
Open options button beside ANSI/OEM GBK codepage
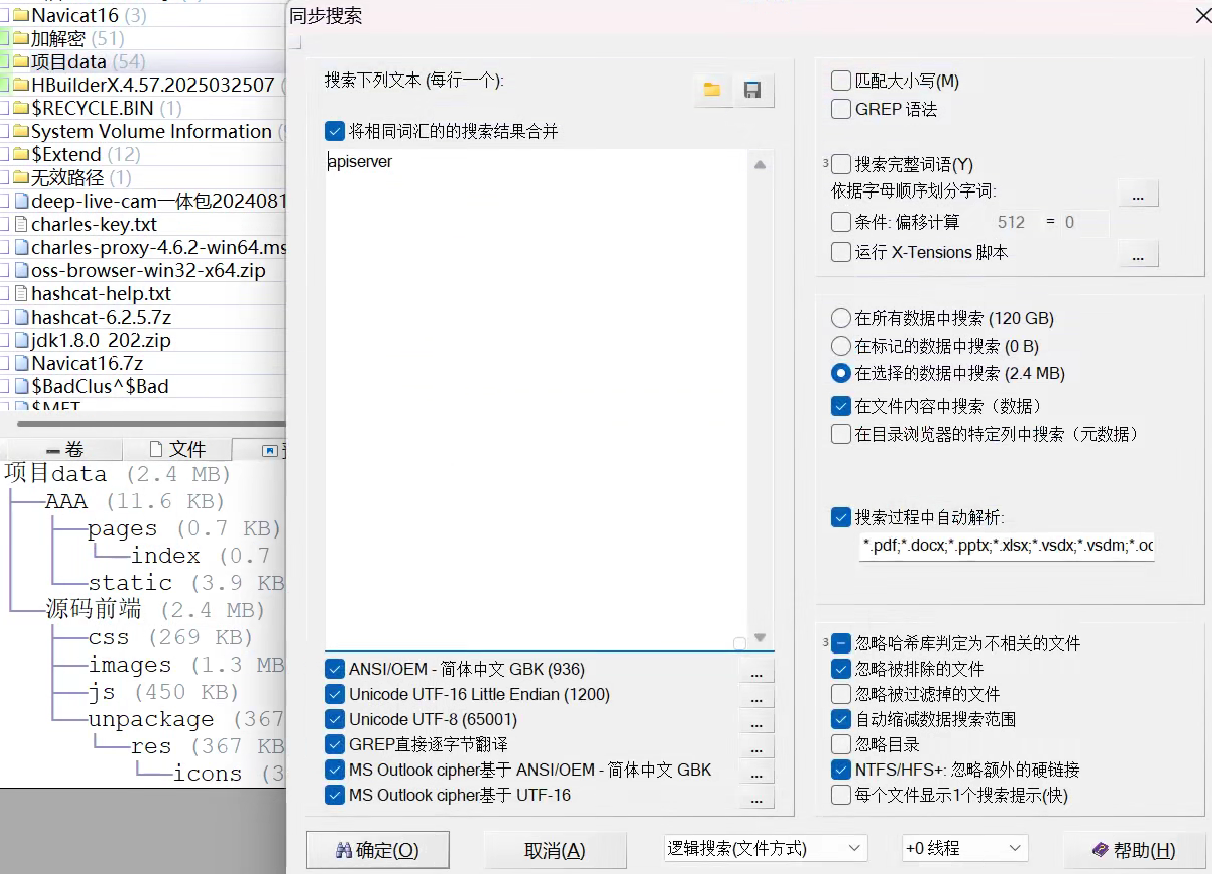click(755, 673)
